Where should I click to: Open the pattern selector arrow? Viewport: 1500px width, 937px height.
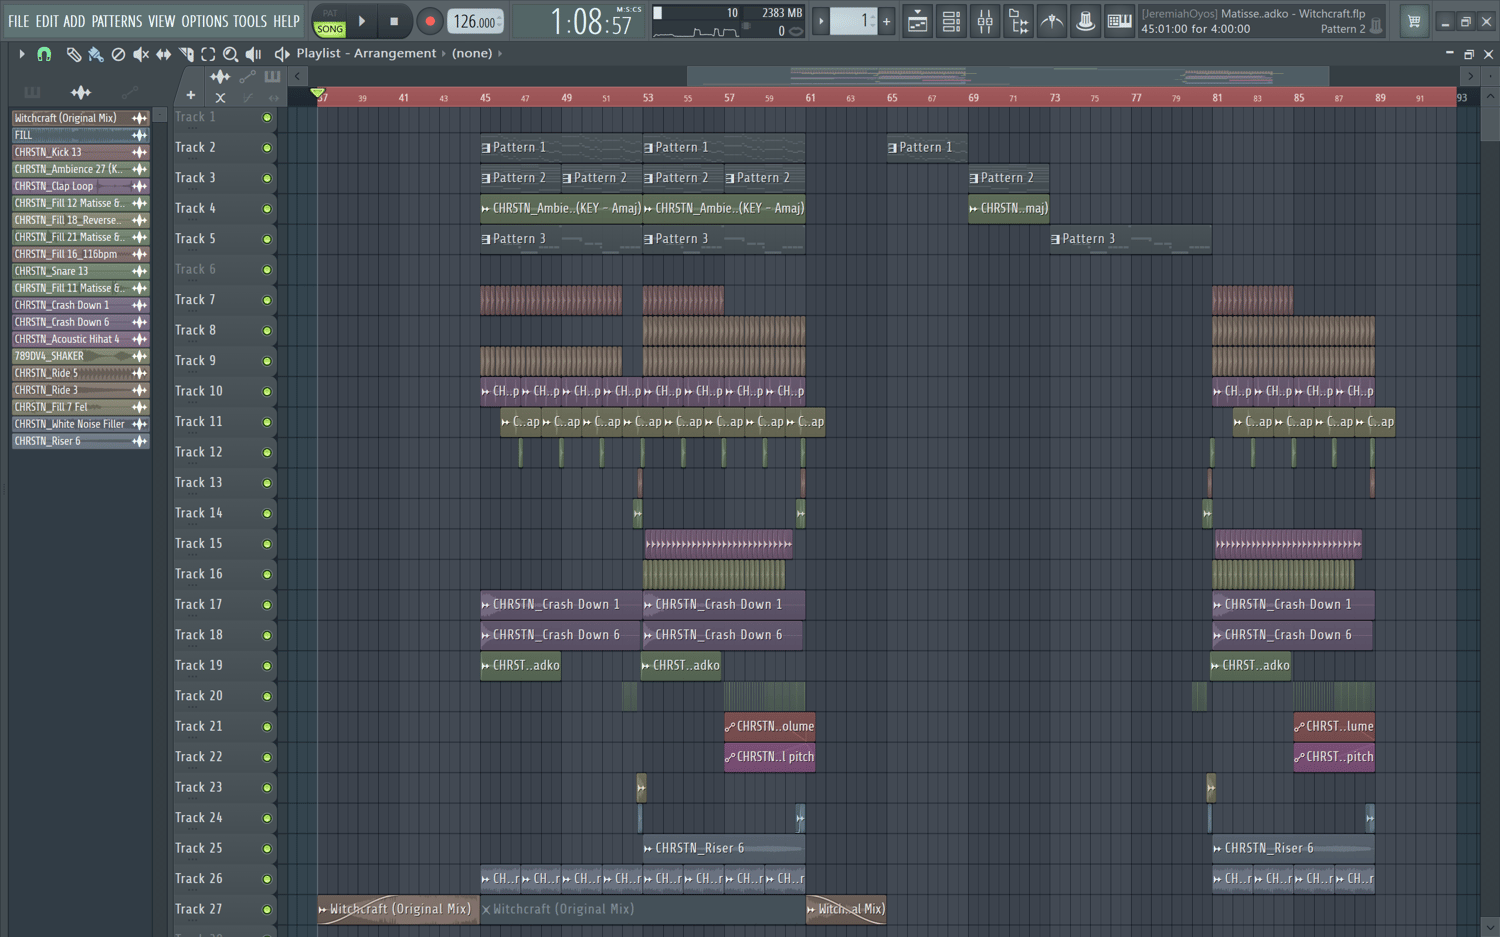pos(821,21)
